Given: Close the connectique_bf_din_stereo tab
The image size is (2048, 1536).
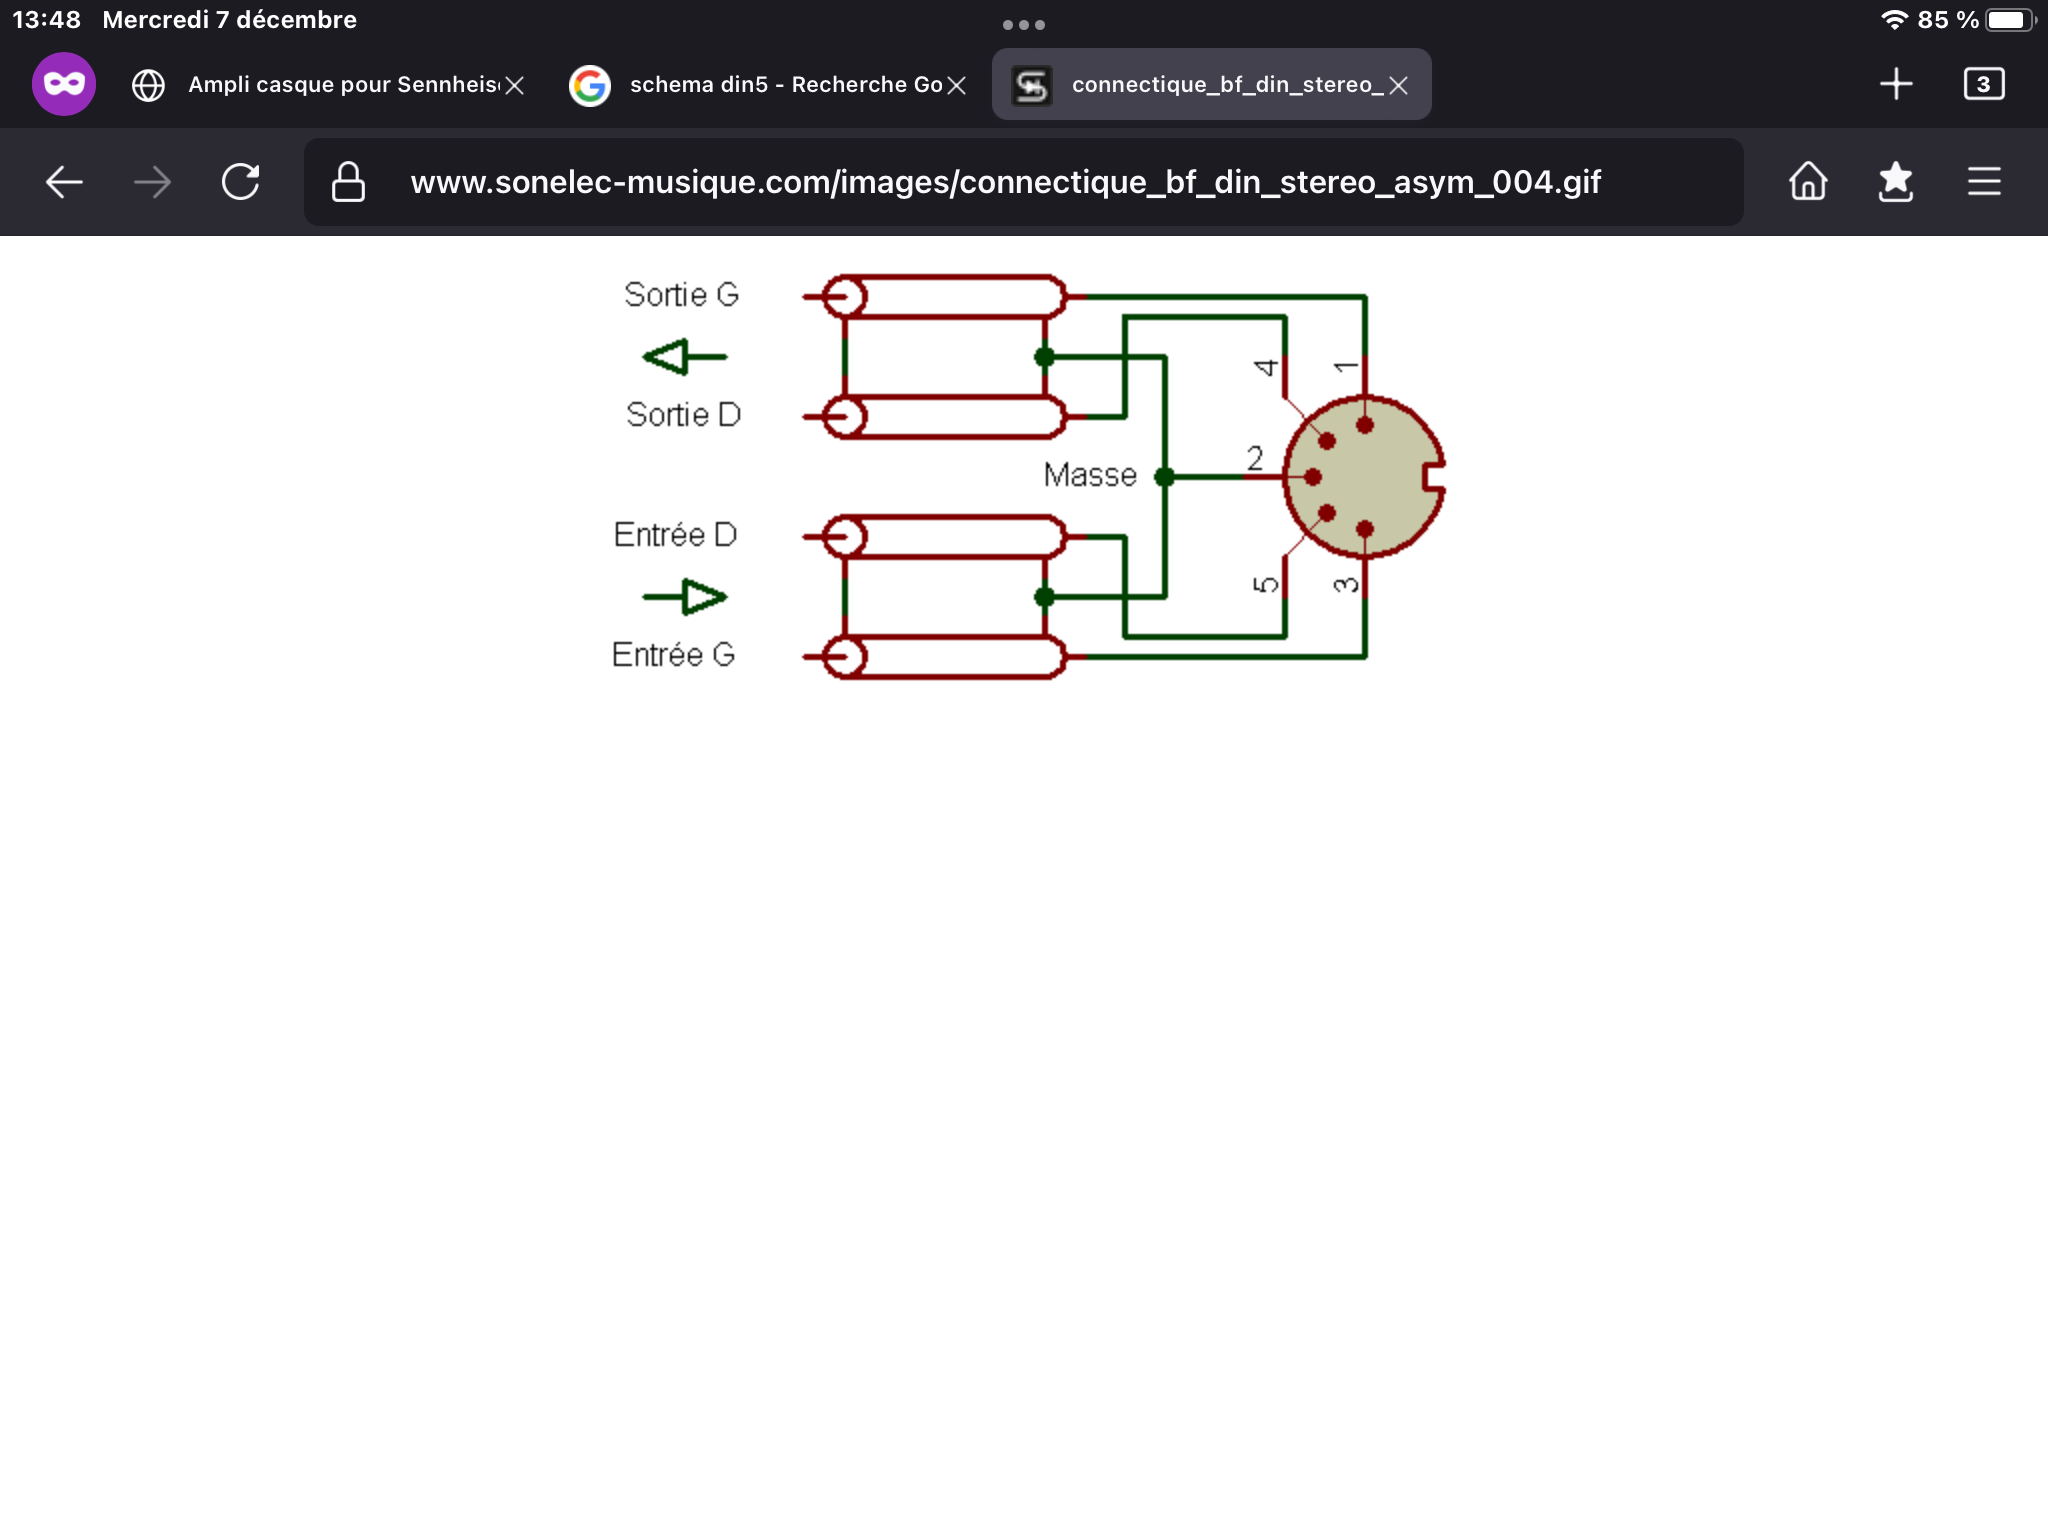Looking at the screenshot, I should 1399,86.
